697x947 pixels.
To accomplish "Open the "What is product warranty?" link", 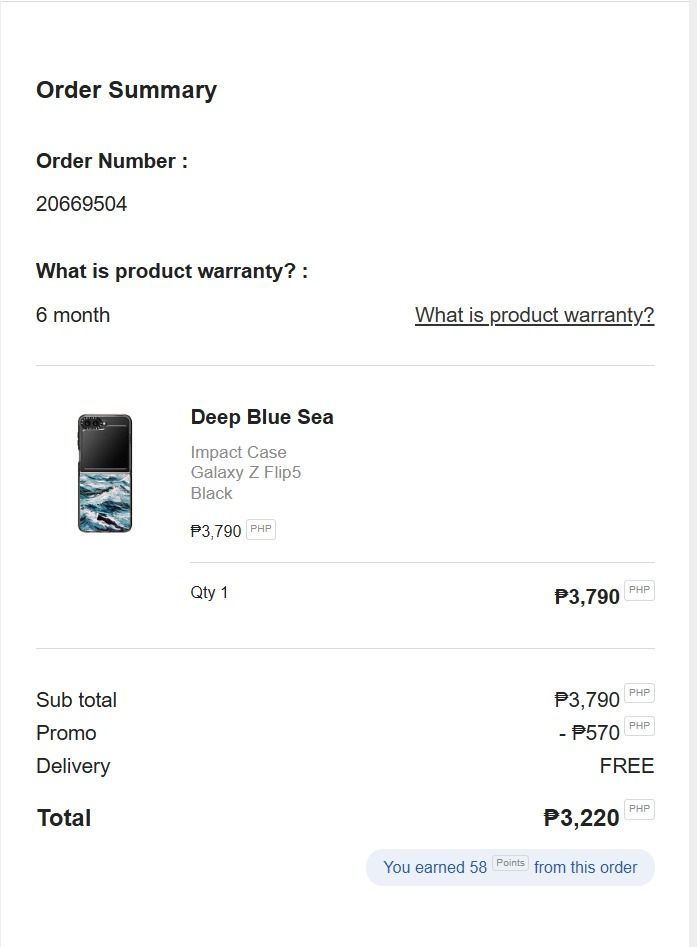I will click(534, 315).
